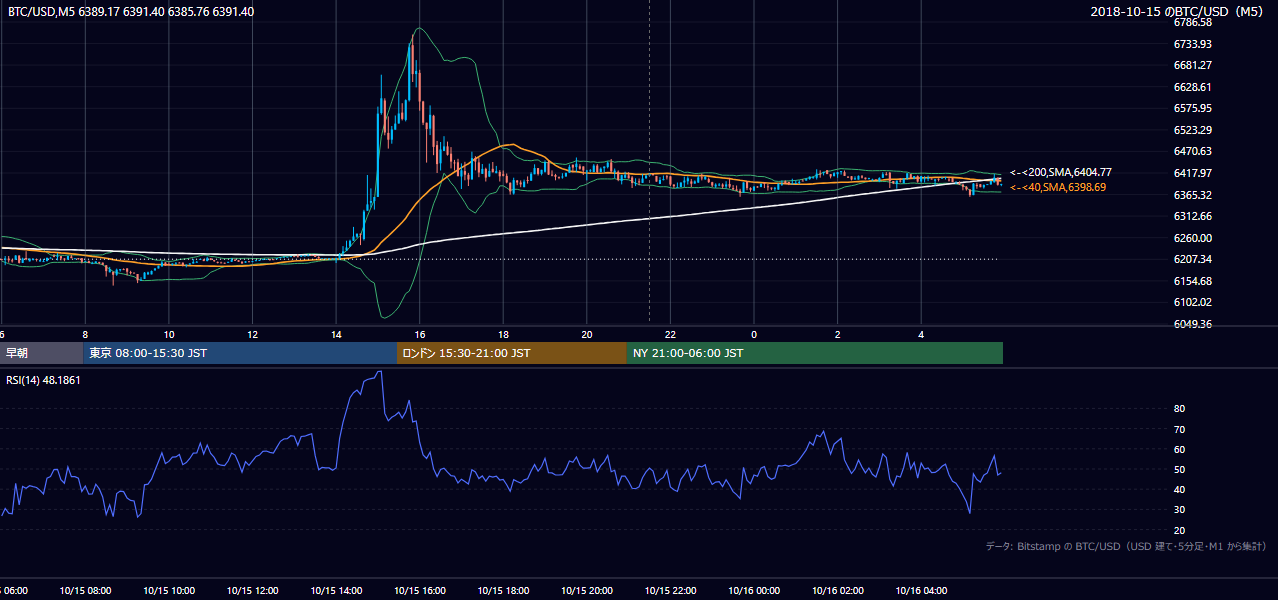Viewport: 1278px width, 600px height.
Task: Click the 10/15 22:00 time axis label
Action: click(x=670, y=591)
